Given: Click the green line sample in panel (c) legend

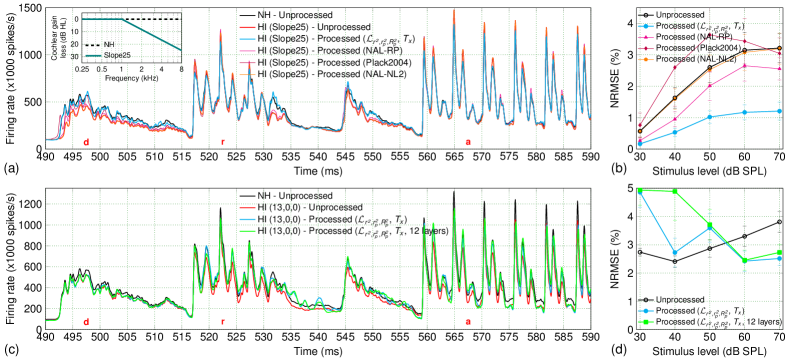Looking at the screenshot, I should point(249,232).
